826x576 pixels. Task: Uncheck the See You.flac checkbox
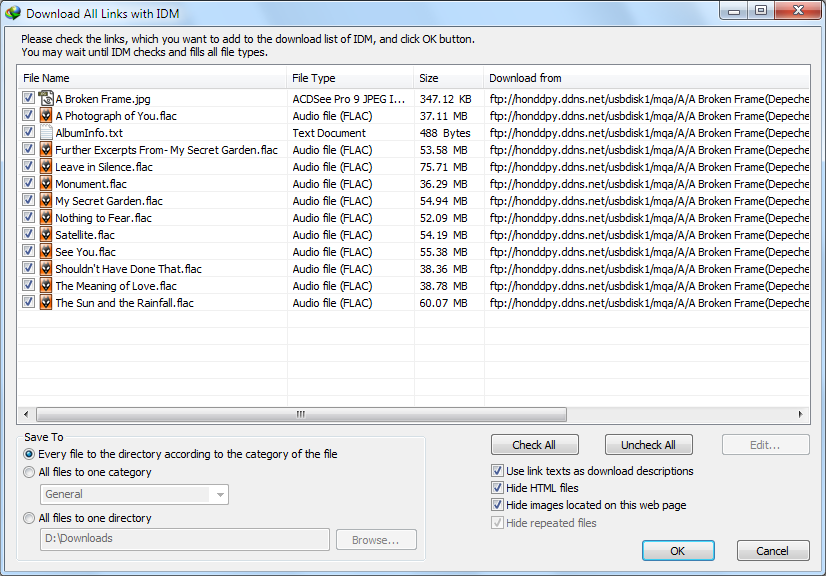[x=28, y=250]
